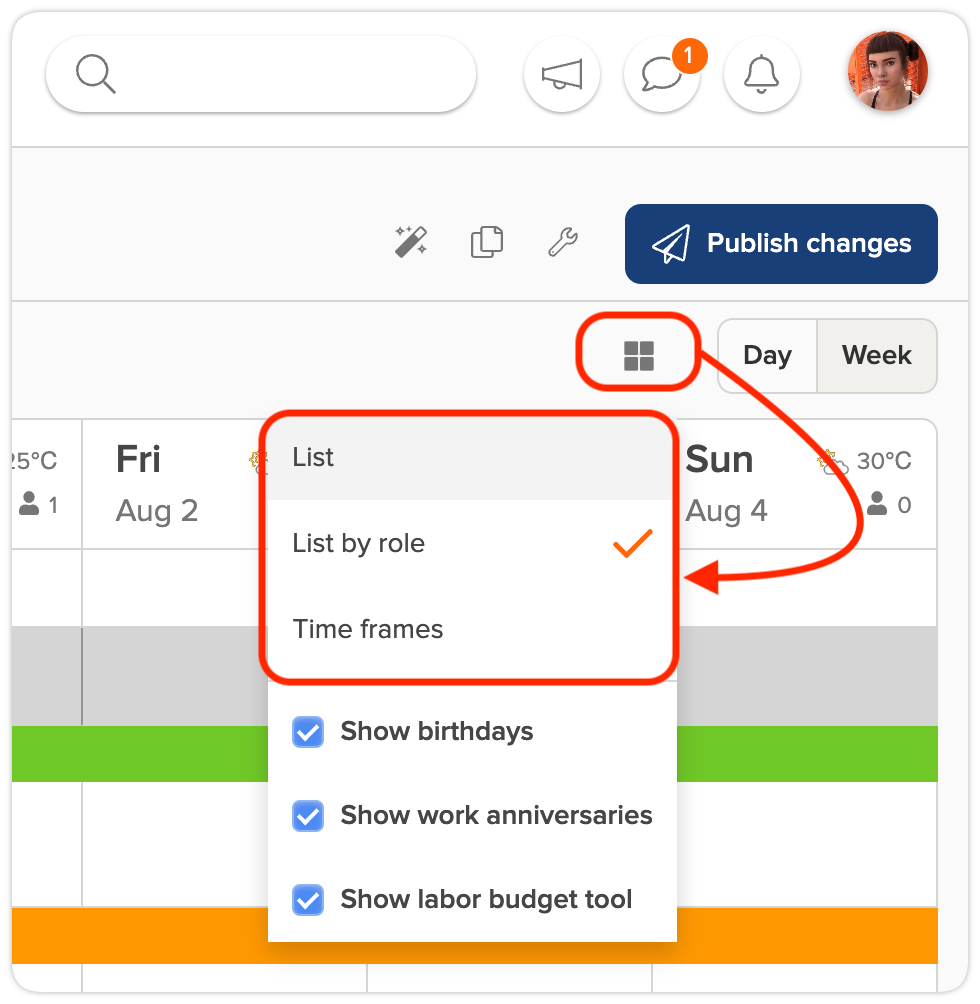Open the megaphone announcements icon

pos(561,75)
